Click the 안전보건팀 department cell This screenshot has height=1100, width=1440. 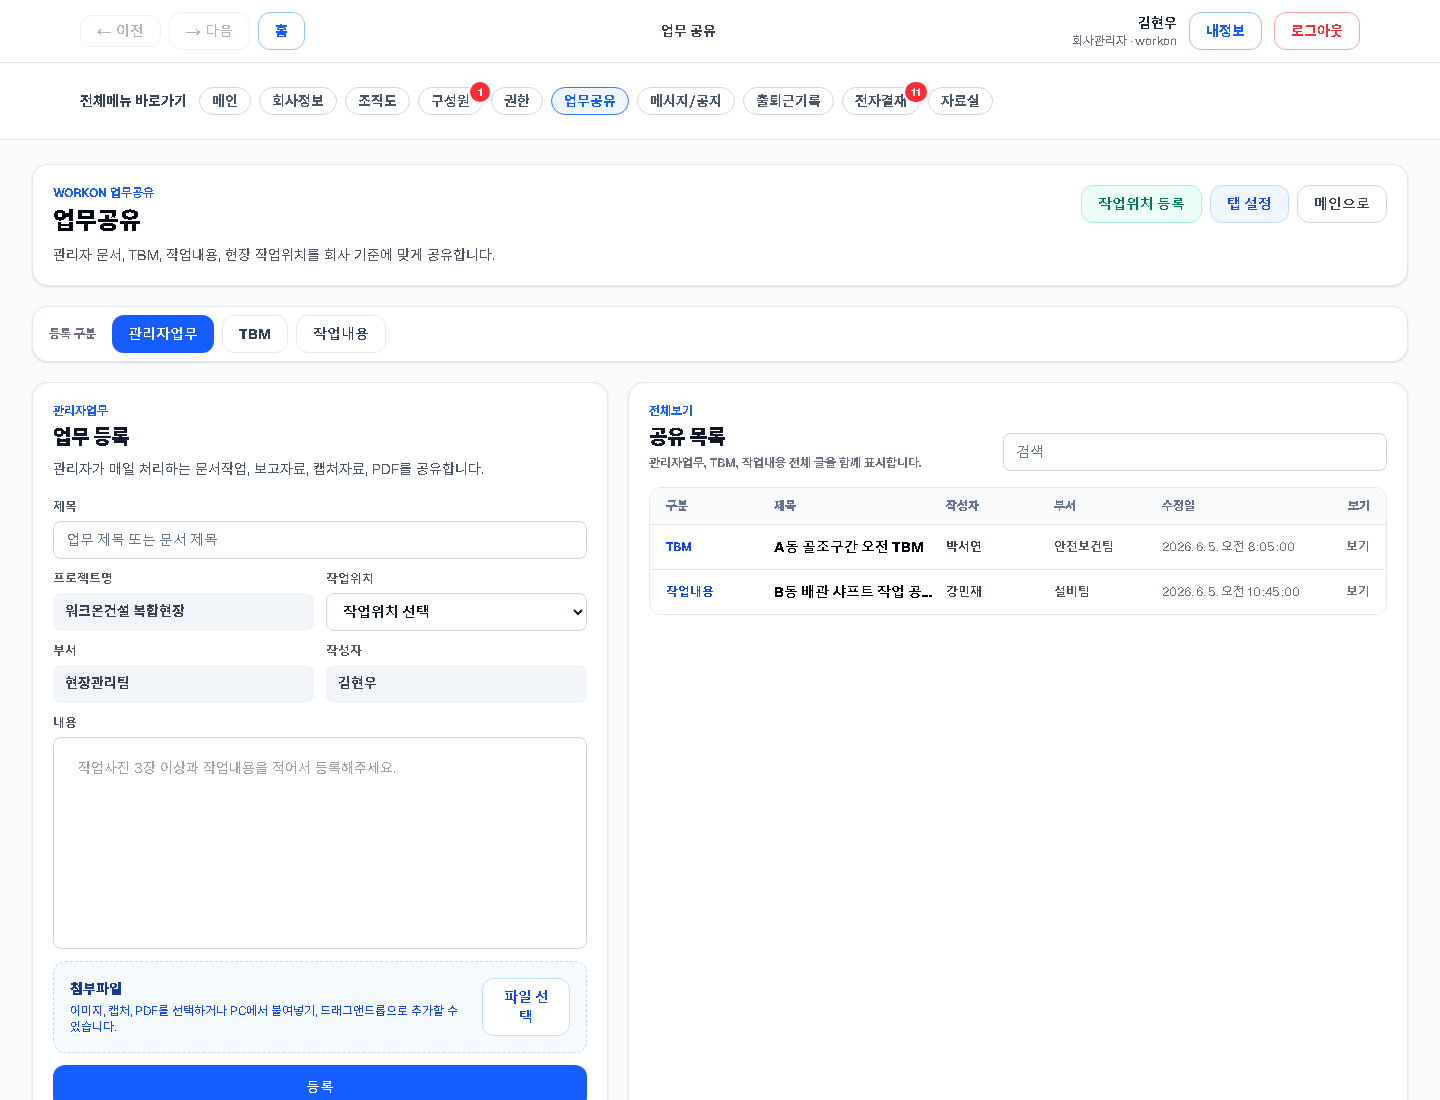(1084, 547)
